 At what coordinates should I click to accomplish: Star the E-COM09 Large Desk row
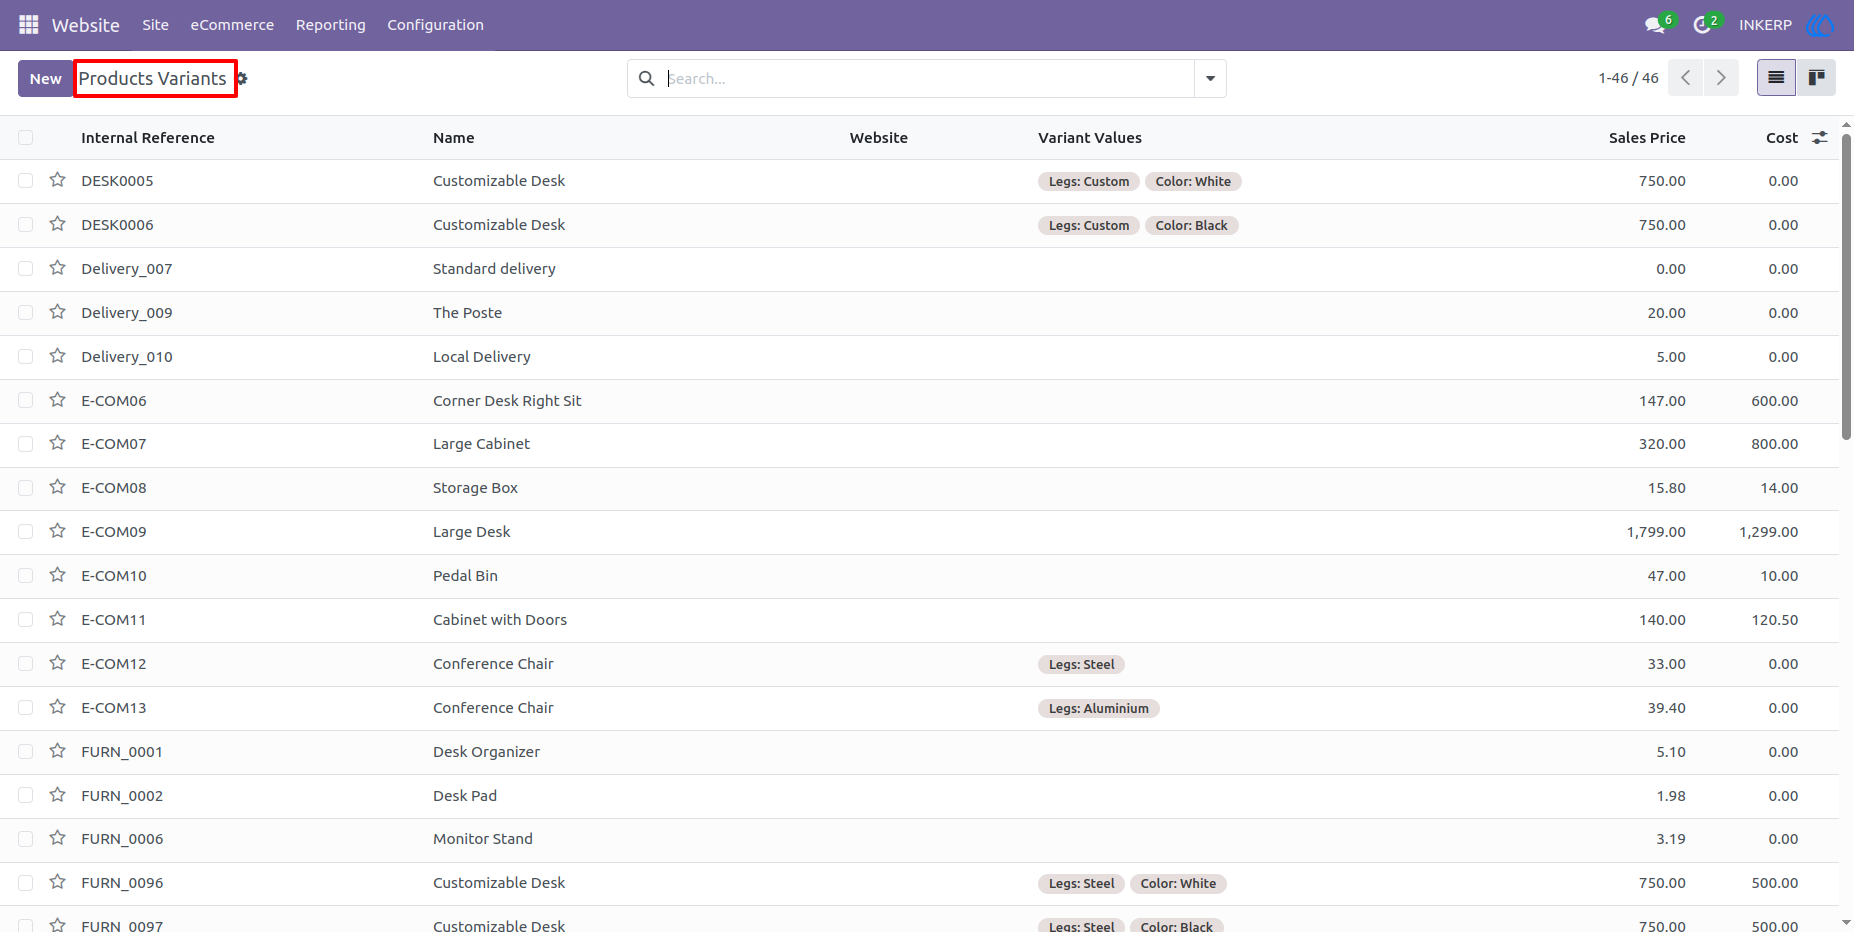tap(58, 531)
